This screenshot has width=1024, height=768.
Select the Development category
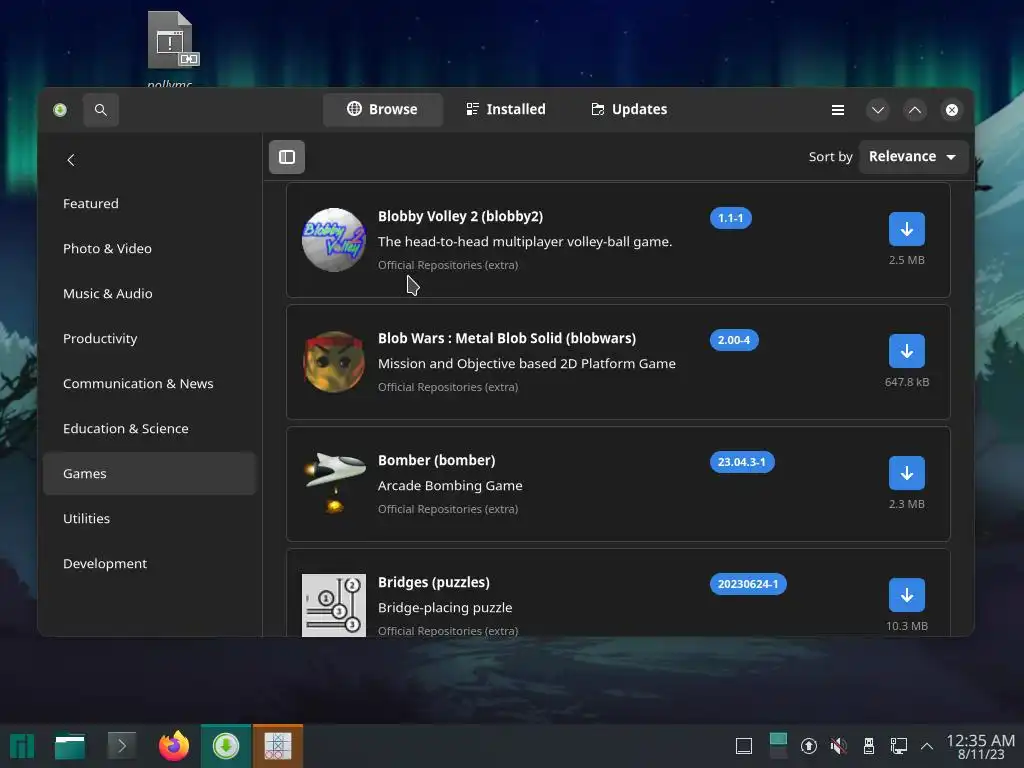point(150,564)
